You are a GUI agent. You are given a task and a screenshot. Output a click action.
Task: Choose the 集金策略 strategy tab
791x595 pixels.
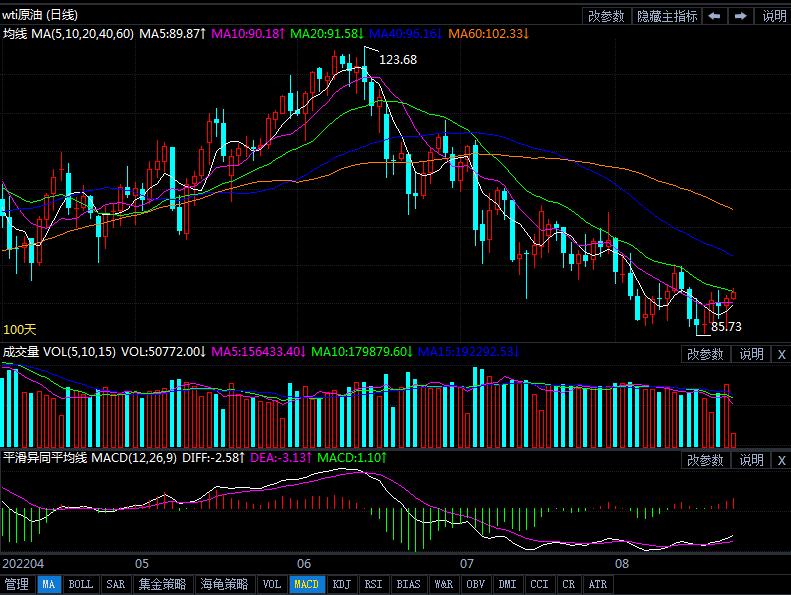click(x=162, y=585)
